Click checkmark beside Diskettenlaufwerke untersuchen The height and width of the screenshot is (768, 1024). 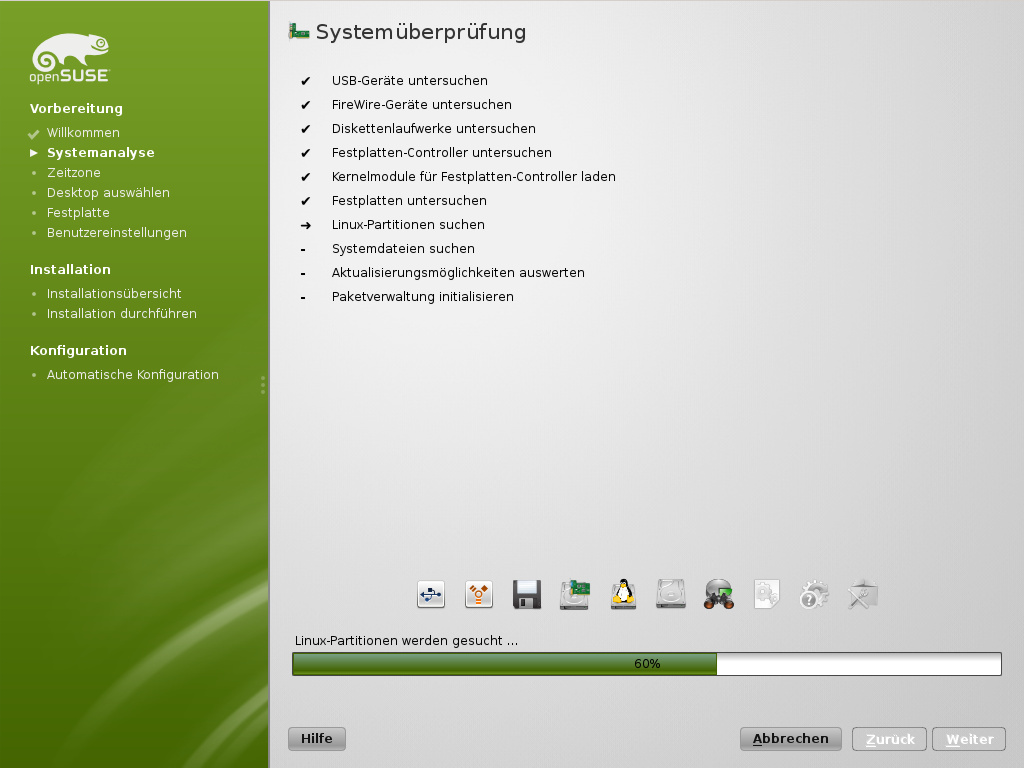click(x=305, y=129)
